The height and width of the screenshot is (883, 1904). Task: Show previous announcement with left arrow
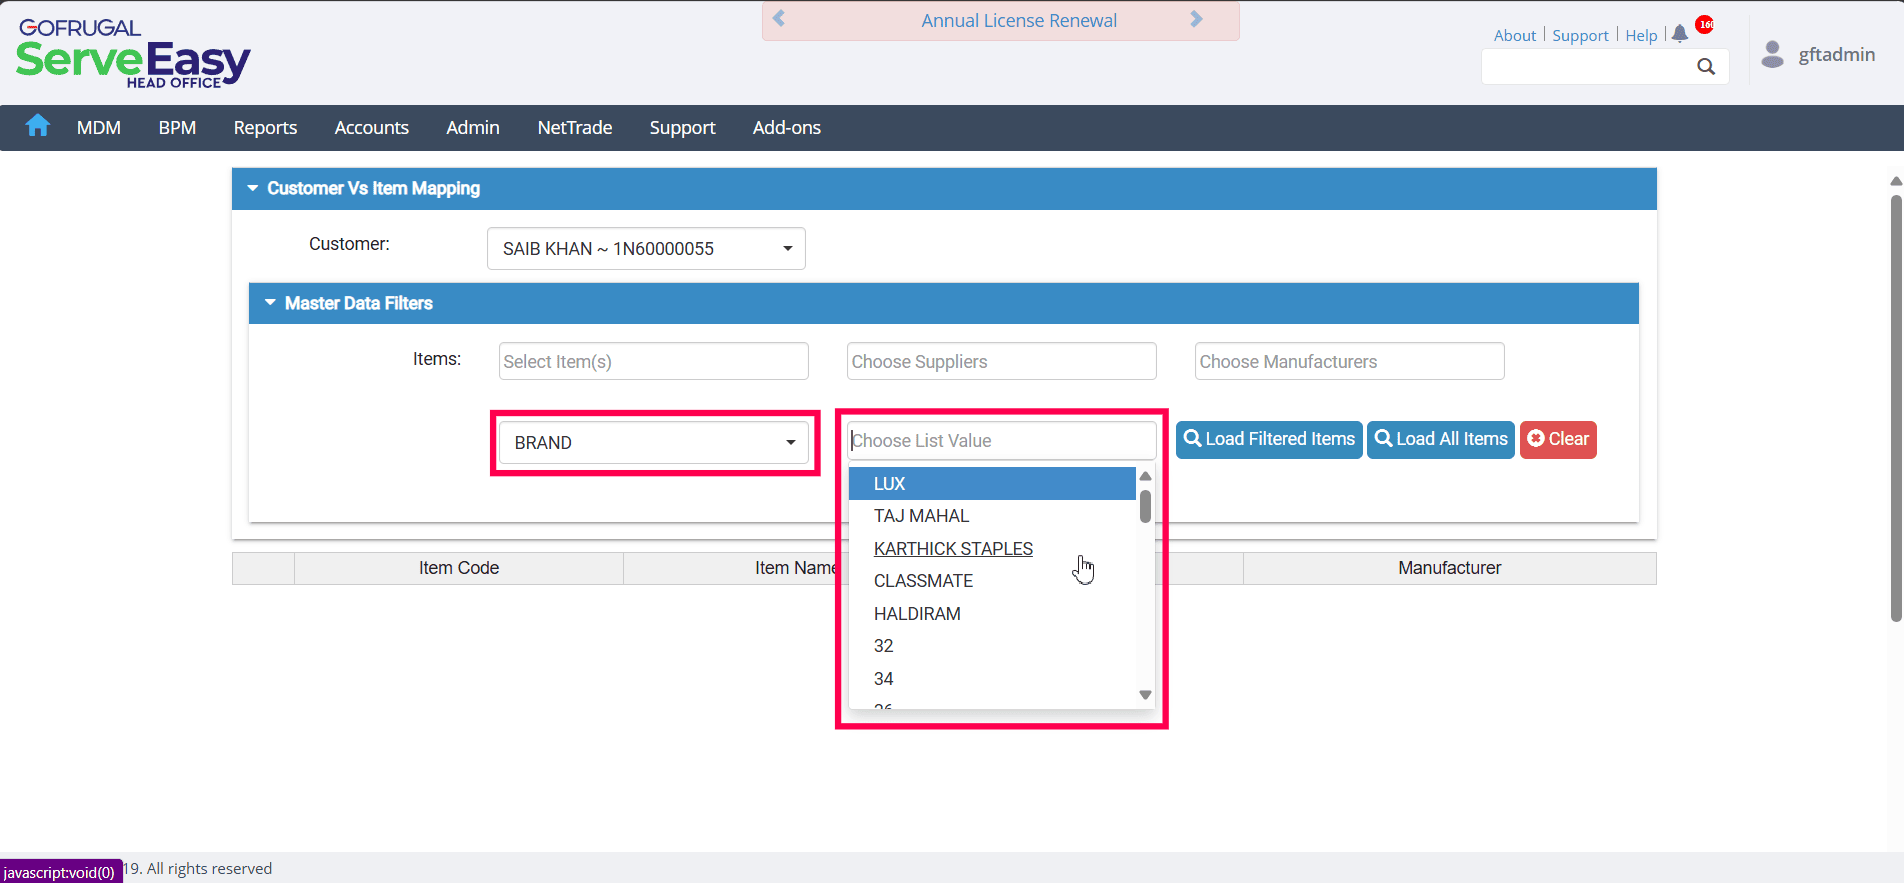click(779, 19)
